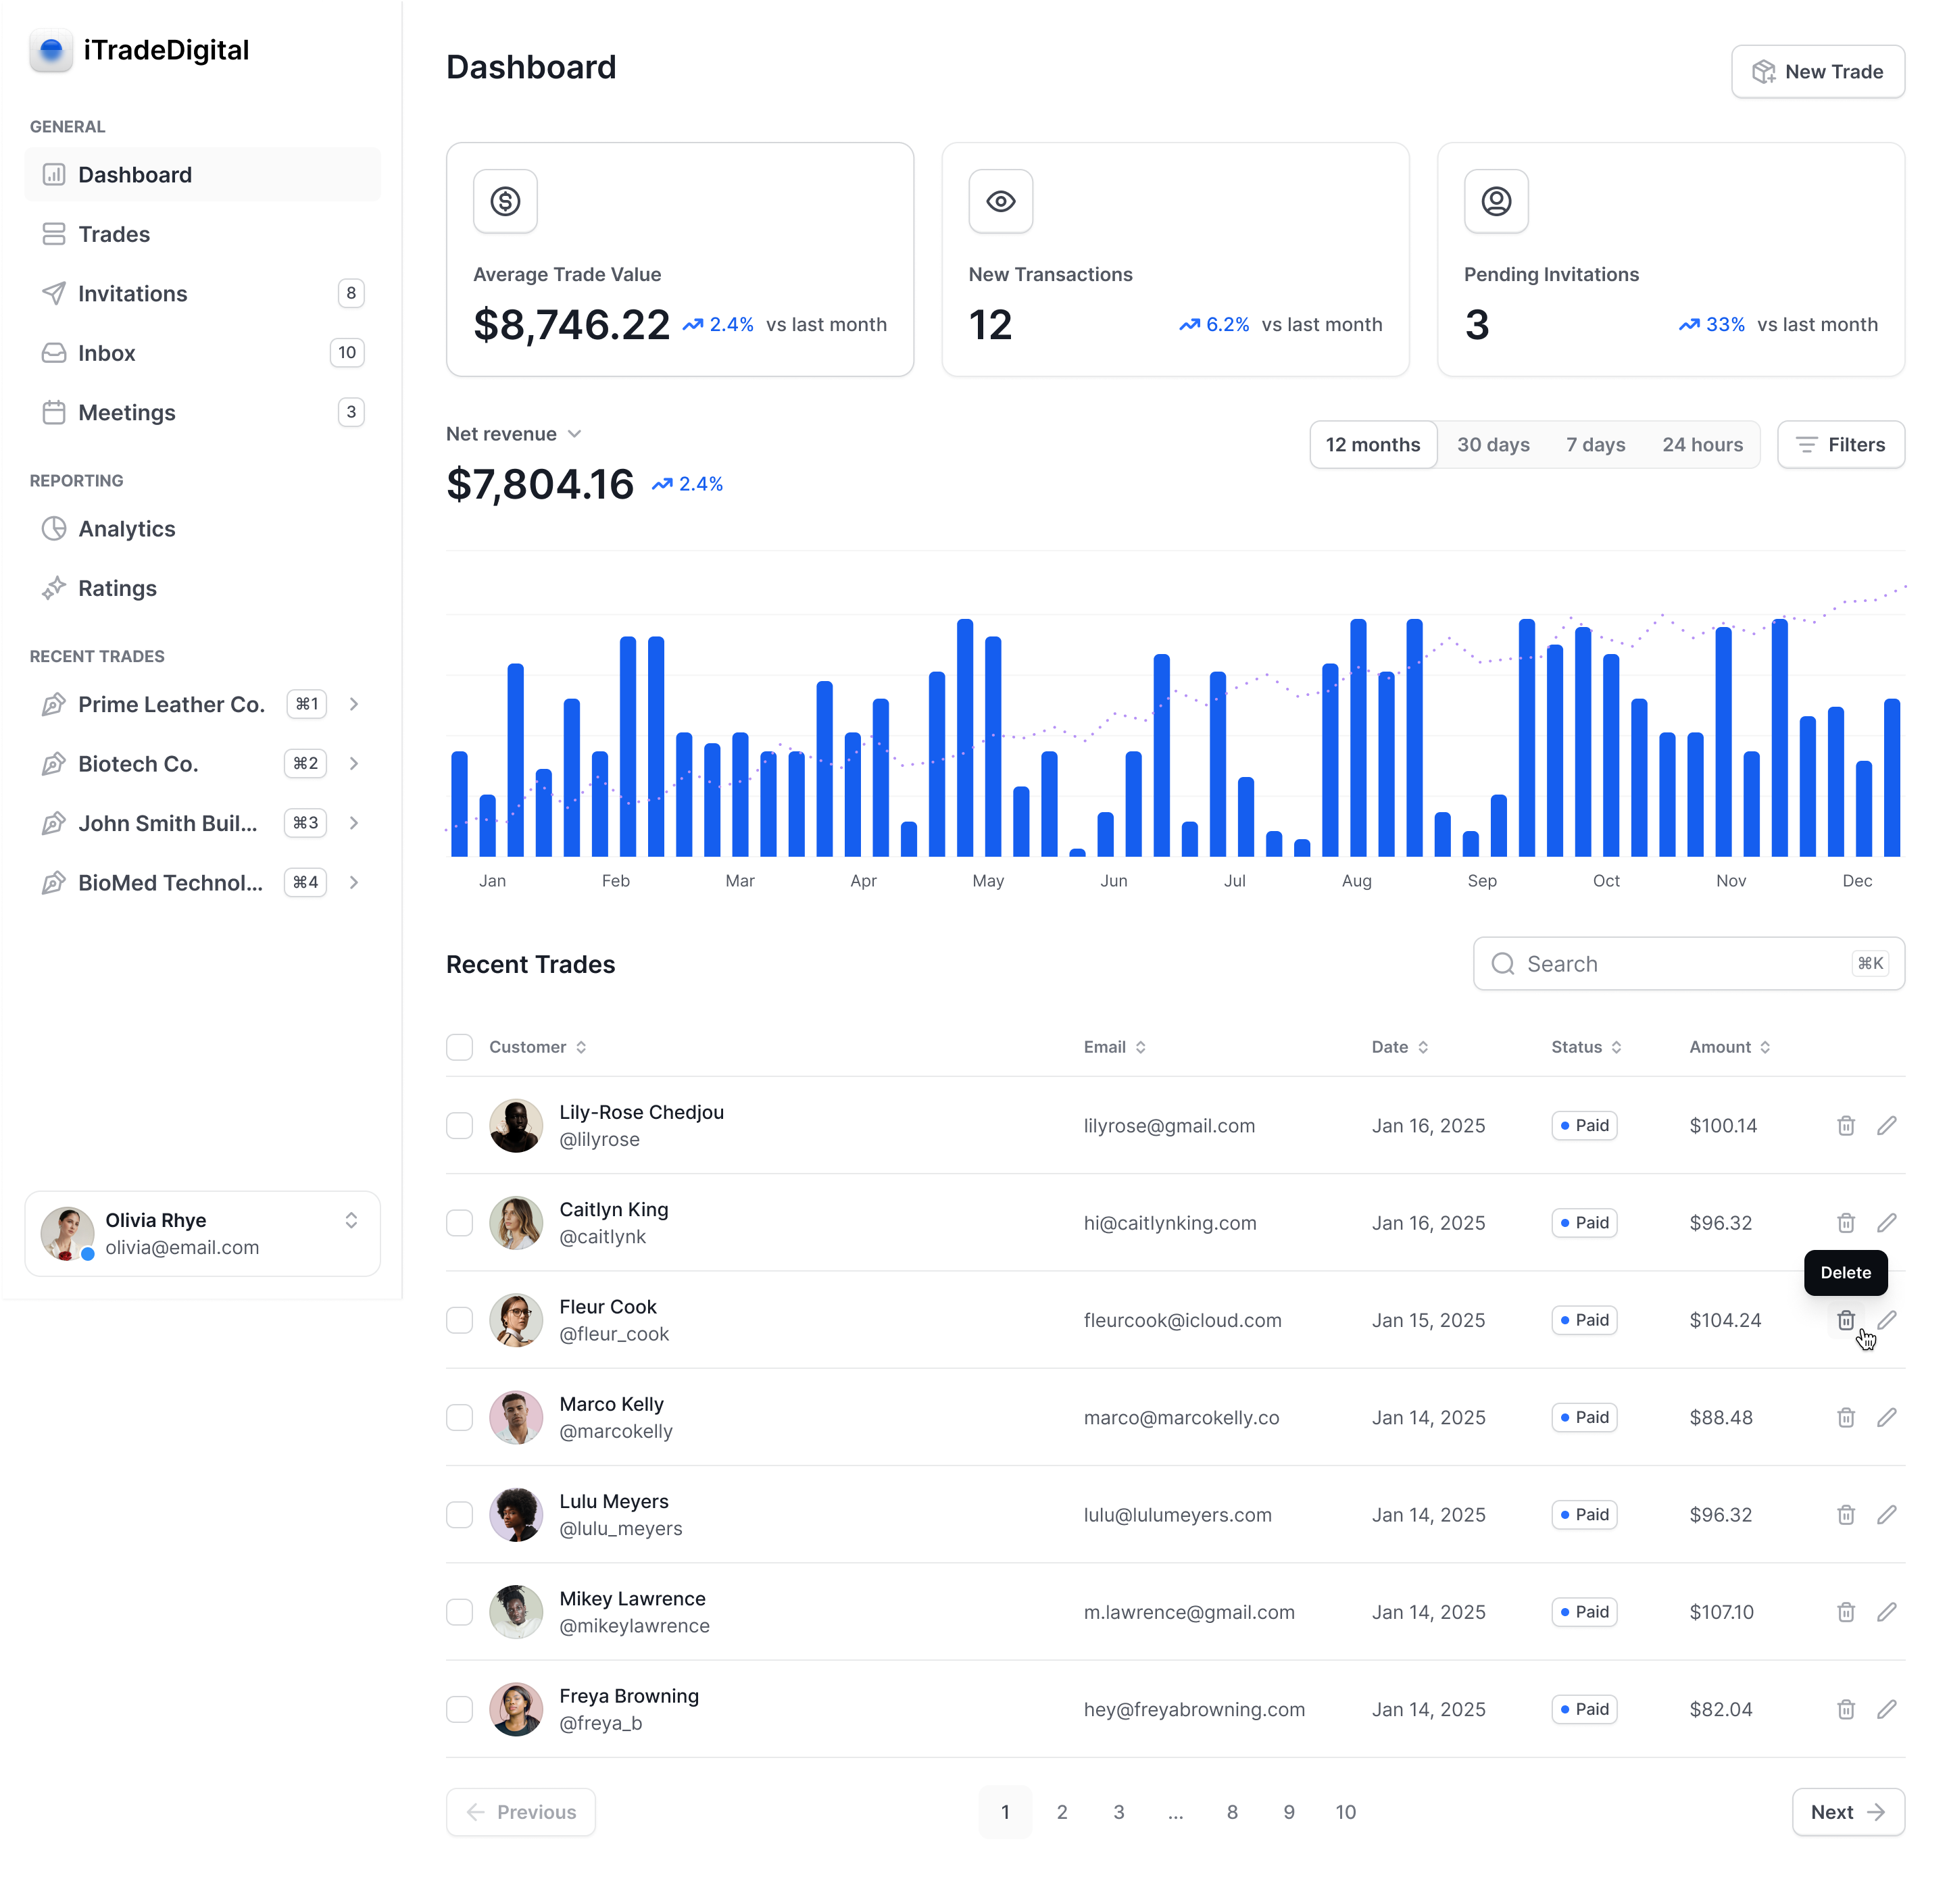The height and width of the screenshot is (1904, 1949).
Task: Expand the Biotech Co. recent trade
Action: coord(354,763)
